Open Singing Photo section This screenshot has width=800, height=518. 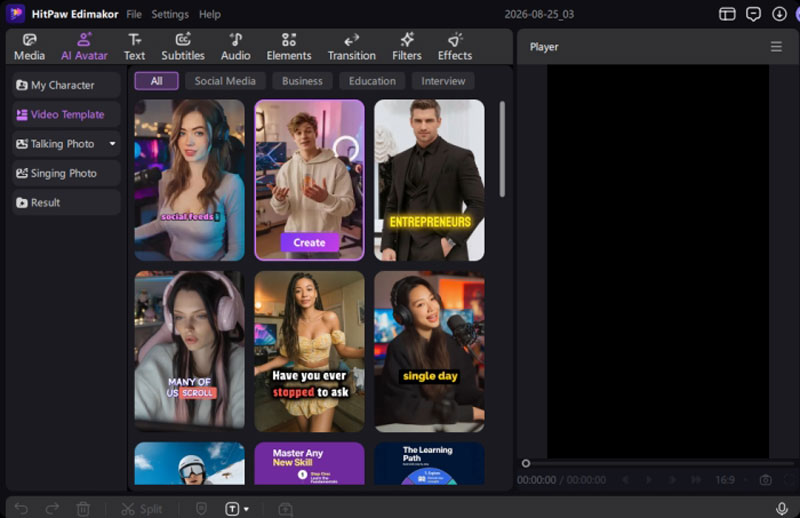point(66,174)
